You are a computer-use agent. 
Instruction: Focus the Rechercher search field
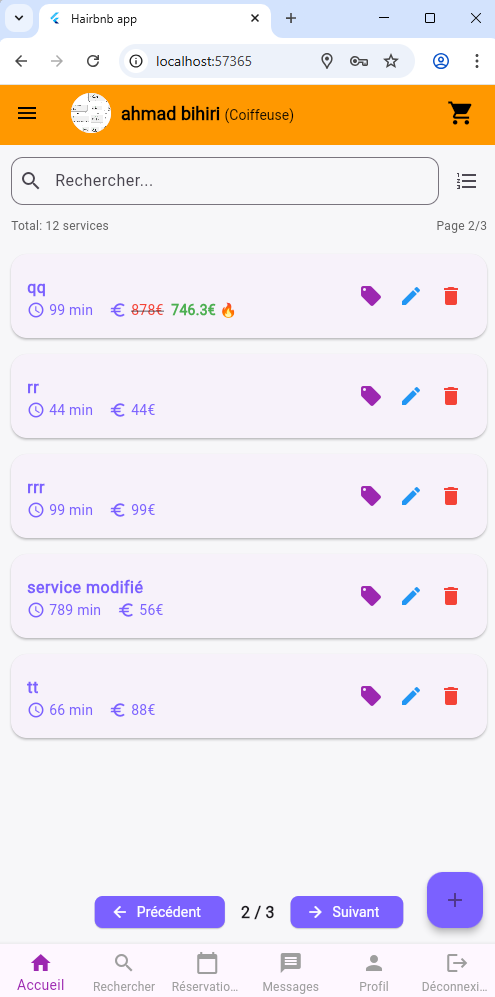225,181
